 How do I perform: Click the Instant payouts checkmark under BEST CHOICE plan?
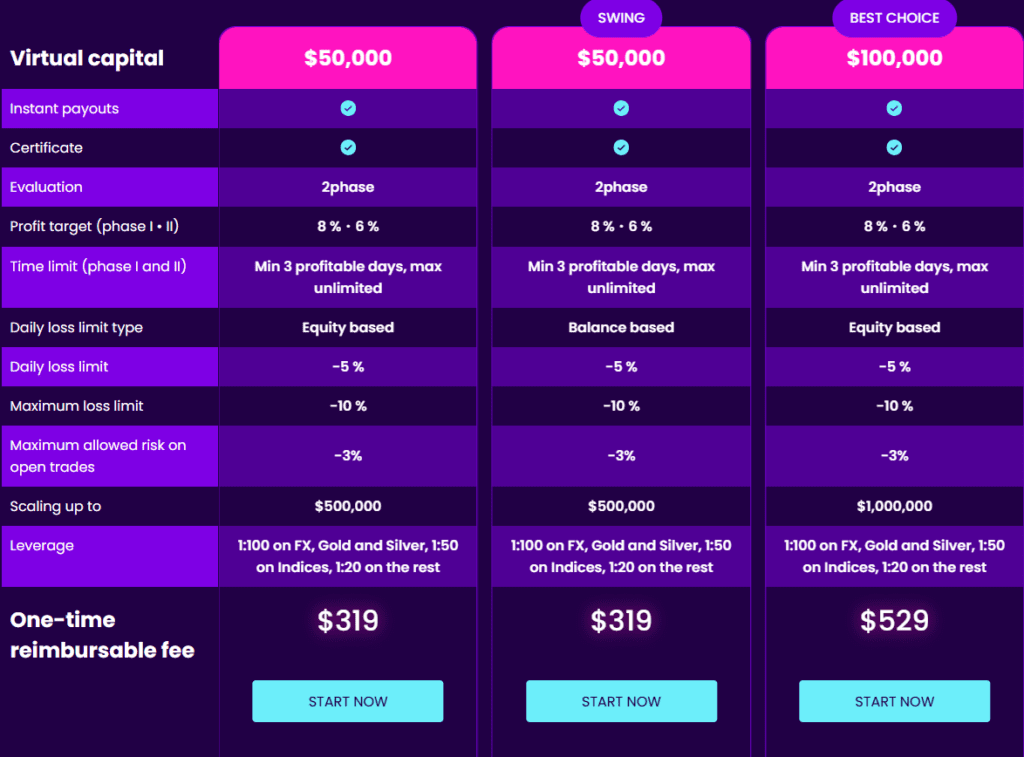click(x=894, y=108)
